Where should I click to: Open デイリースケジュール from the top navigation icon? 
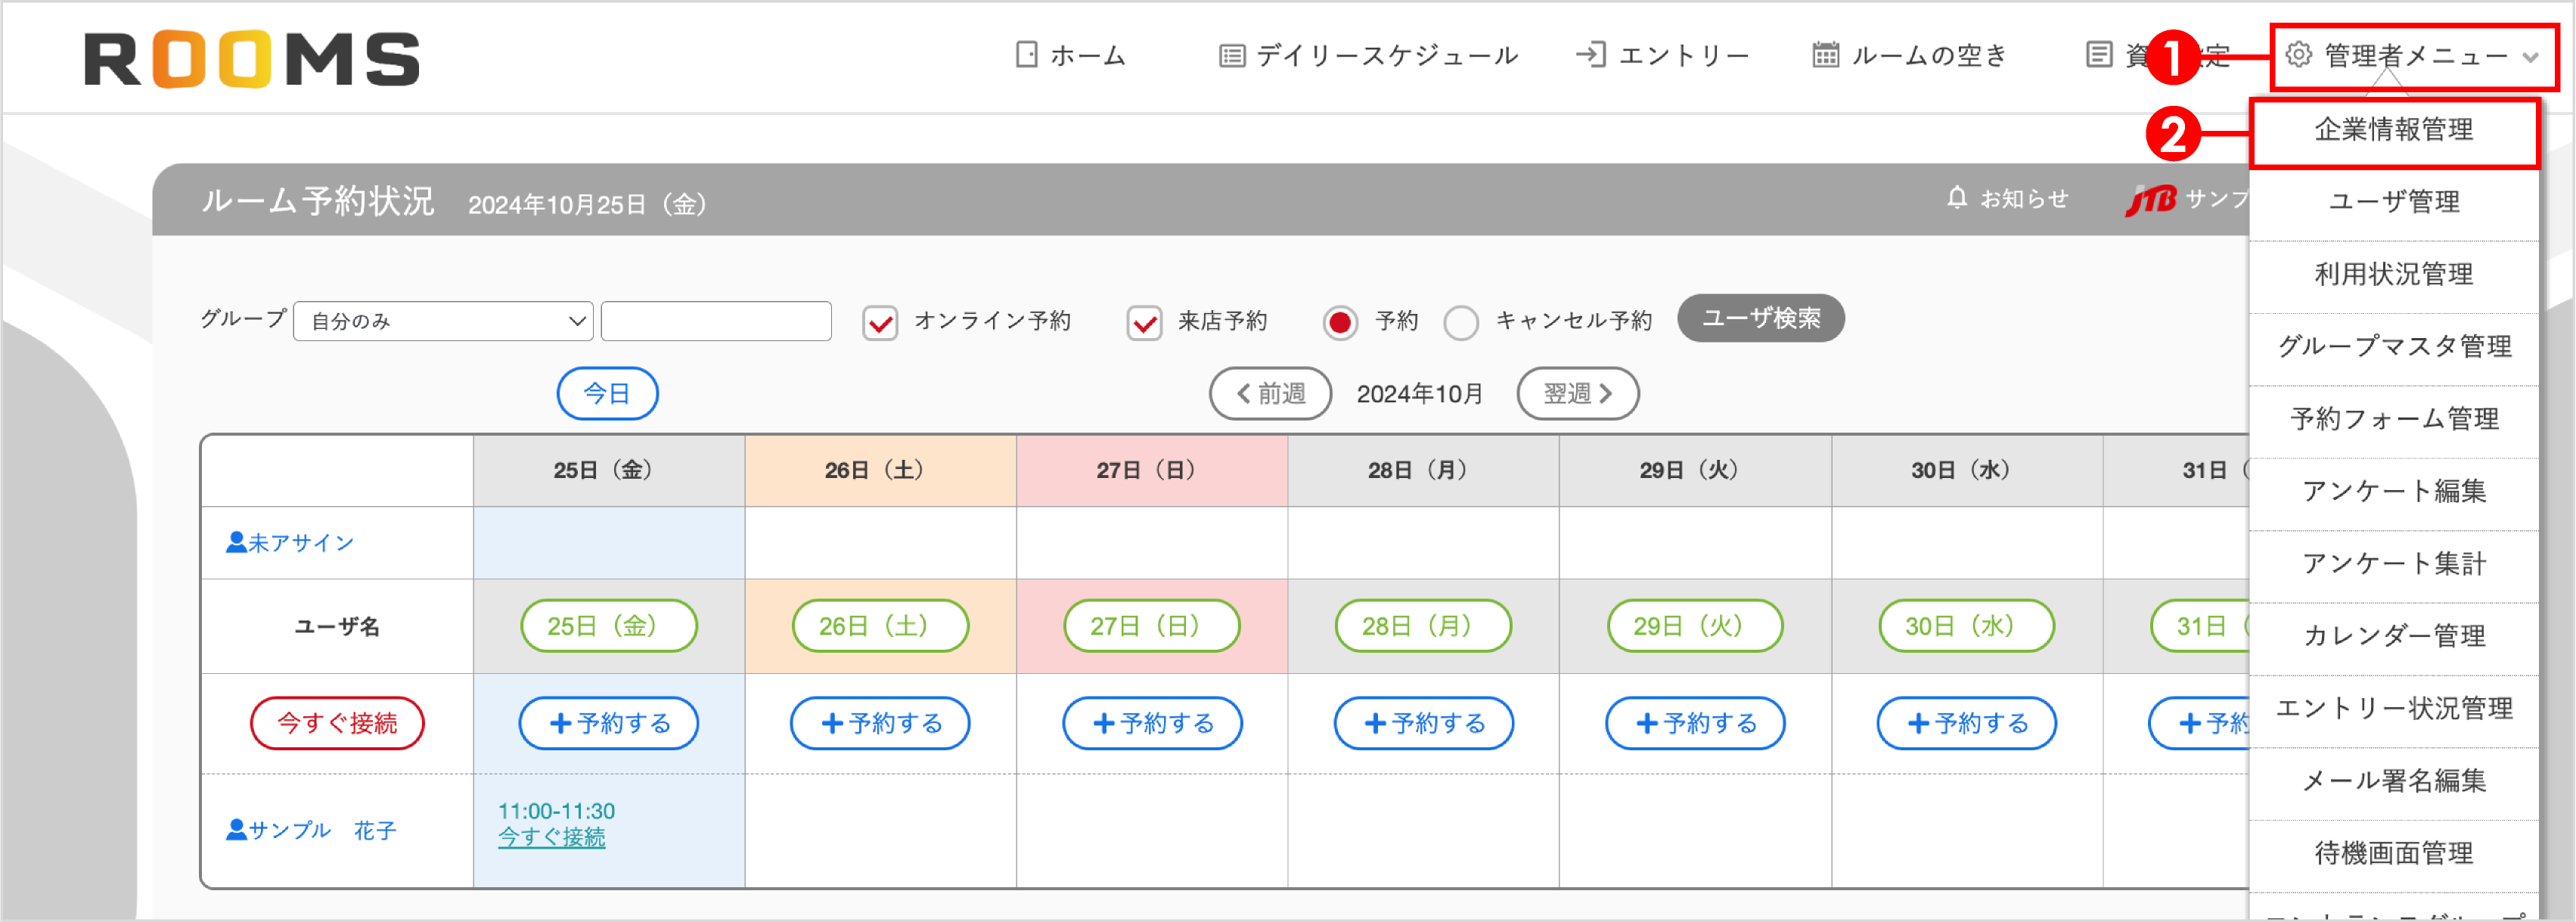click(x=1231, y=55)
